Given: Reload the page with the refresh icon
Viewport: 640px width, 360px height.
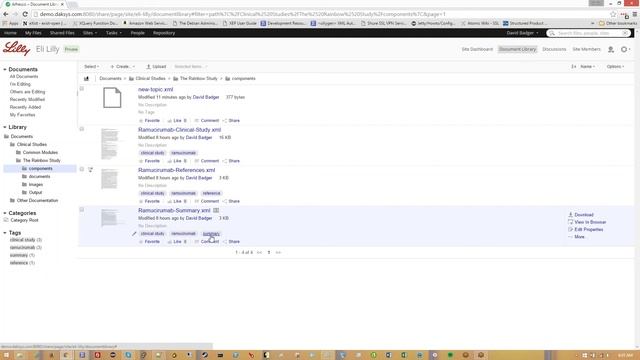Looking at the screenshot, I should 25,14.
